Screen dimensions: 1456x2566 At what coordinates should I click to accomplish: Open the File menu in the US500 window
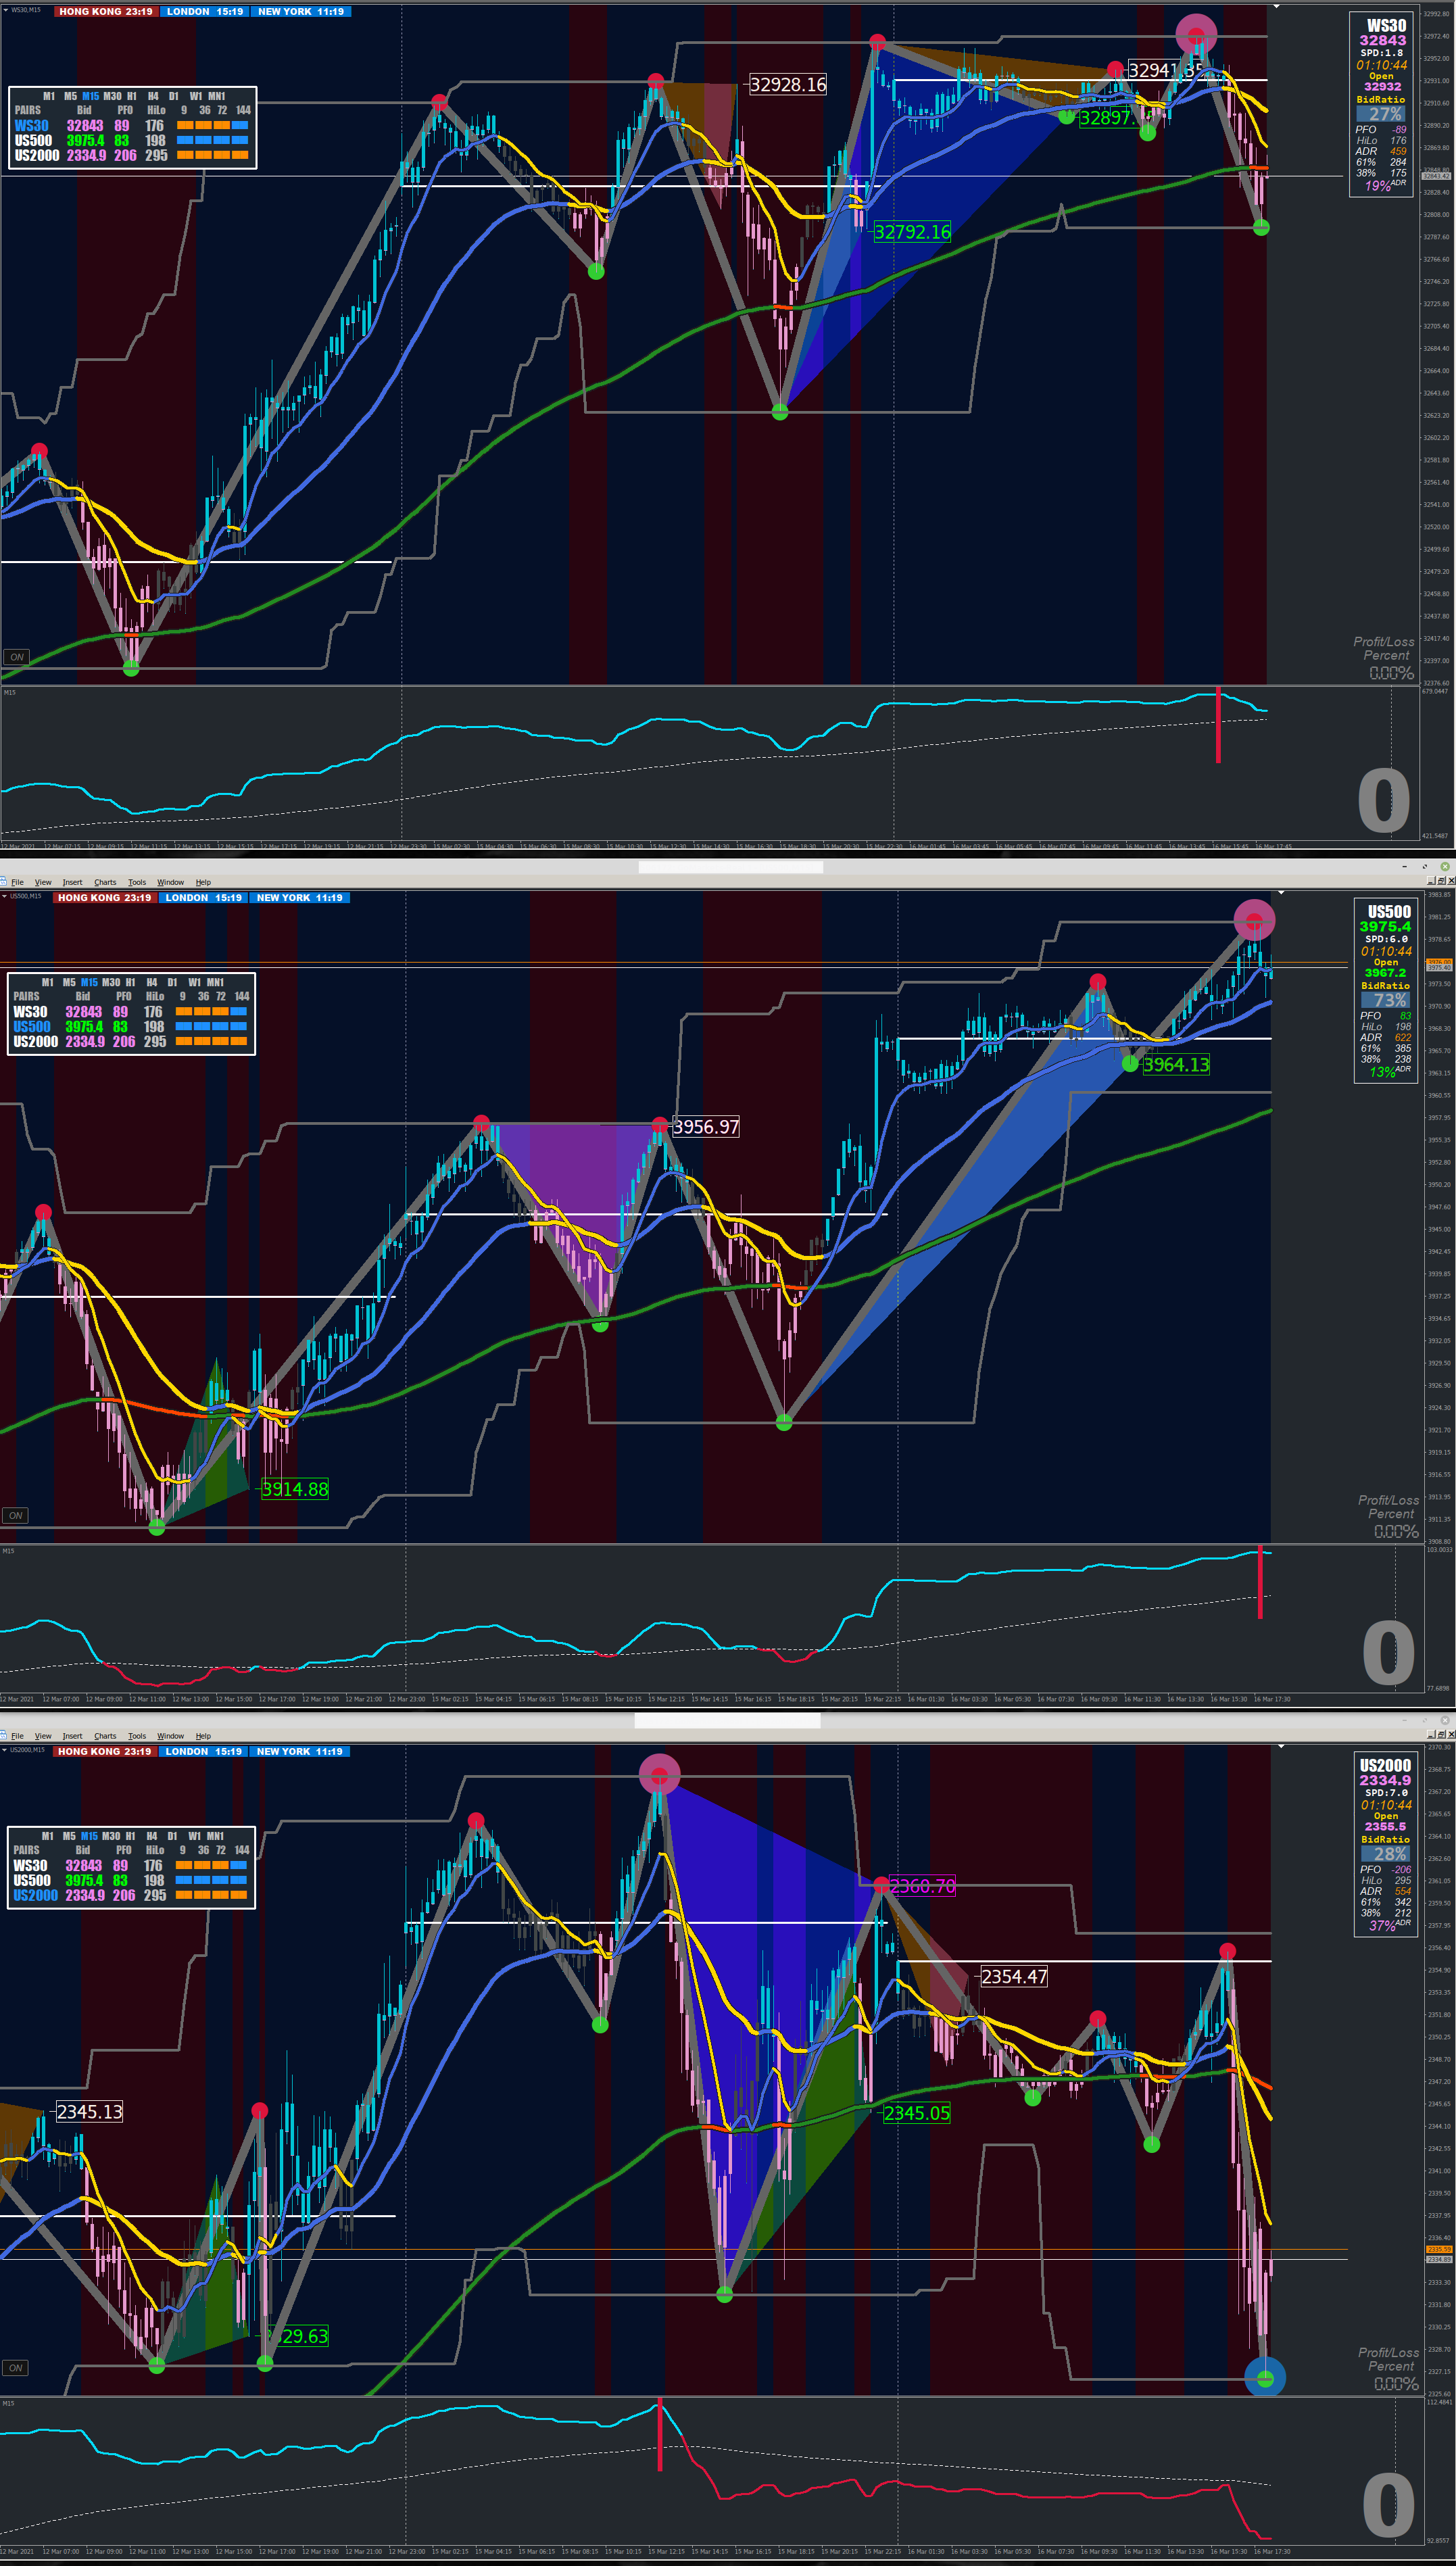[17, 882]
